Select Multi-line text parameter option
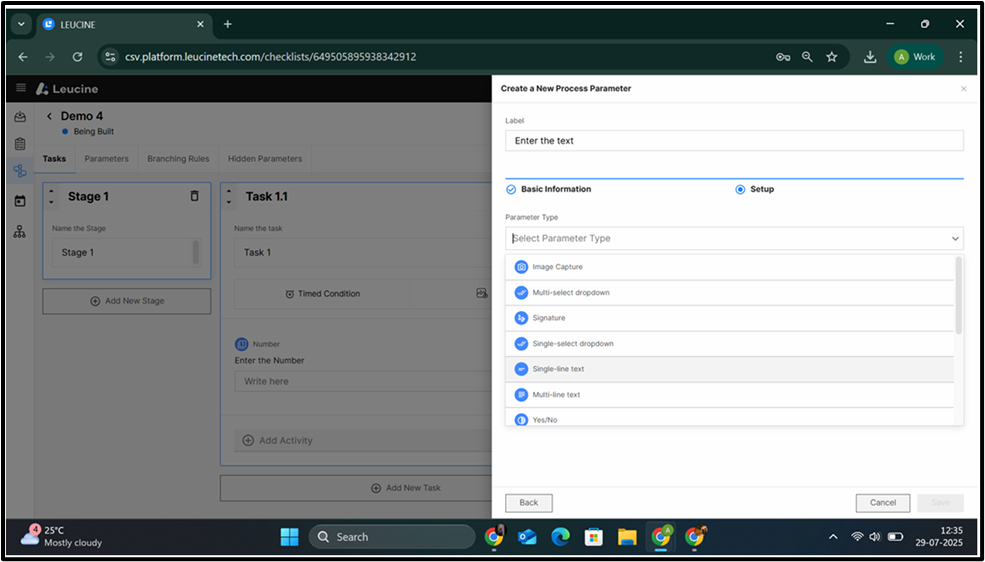 click(556, 395)
